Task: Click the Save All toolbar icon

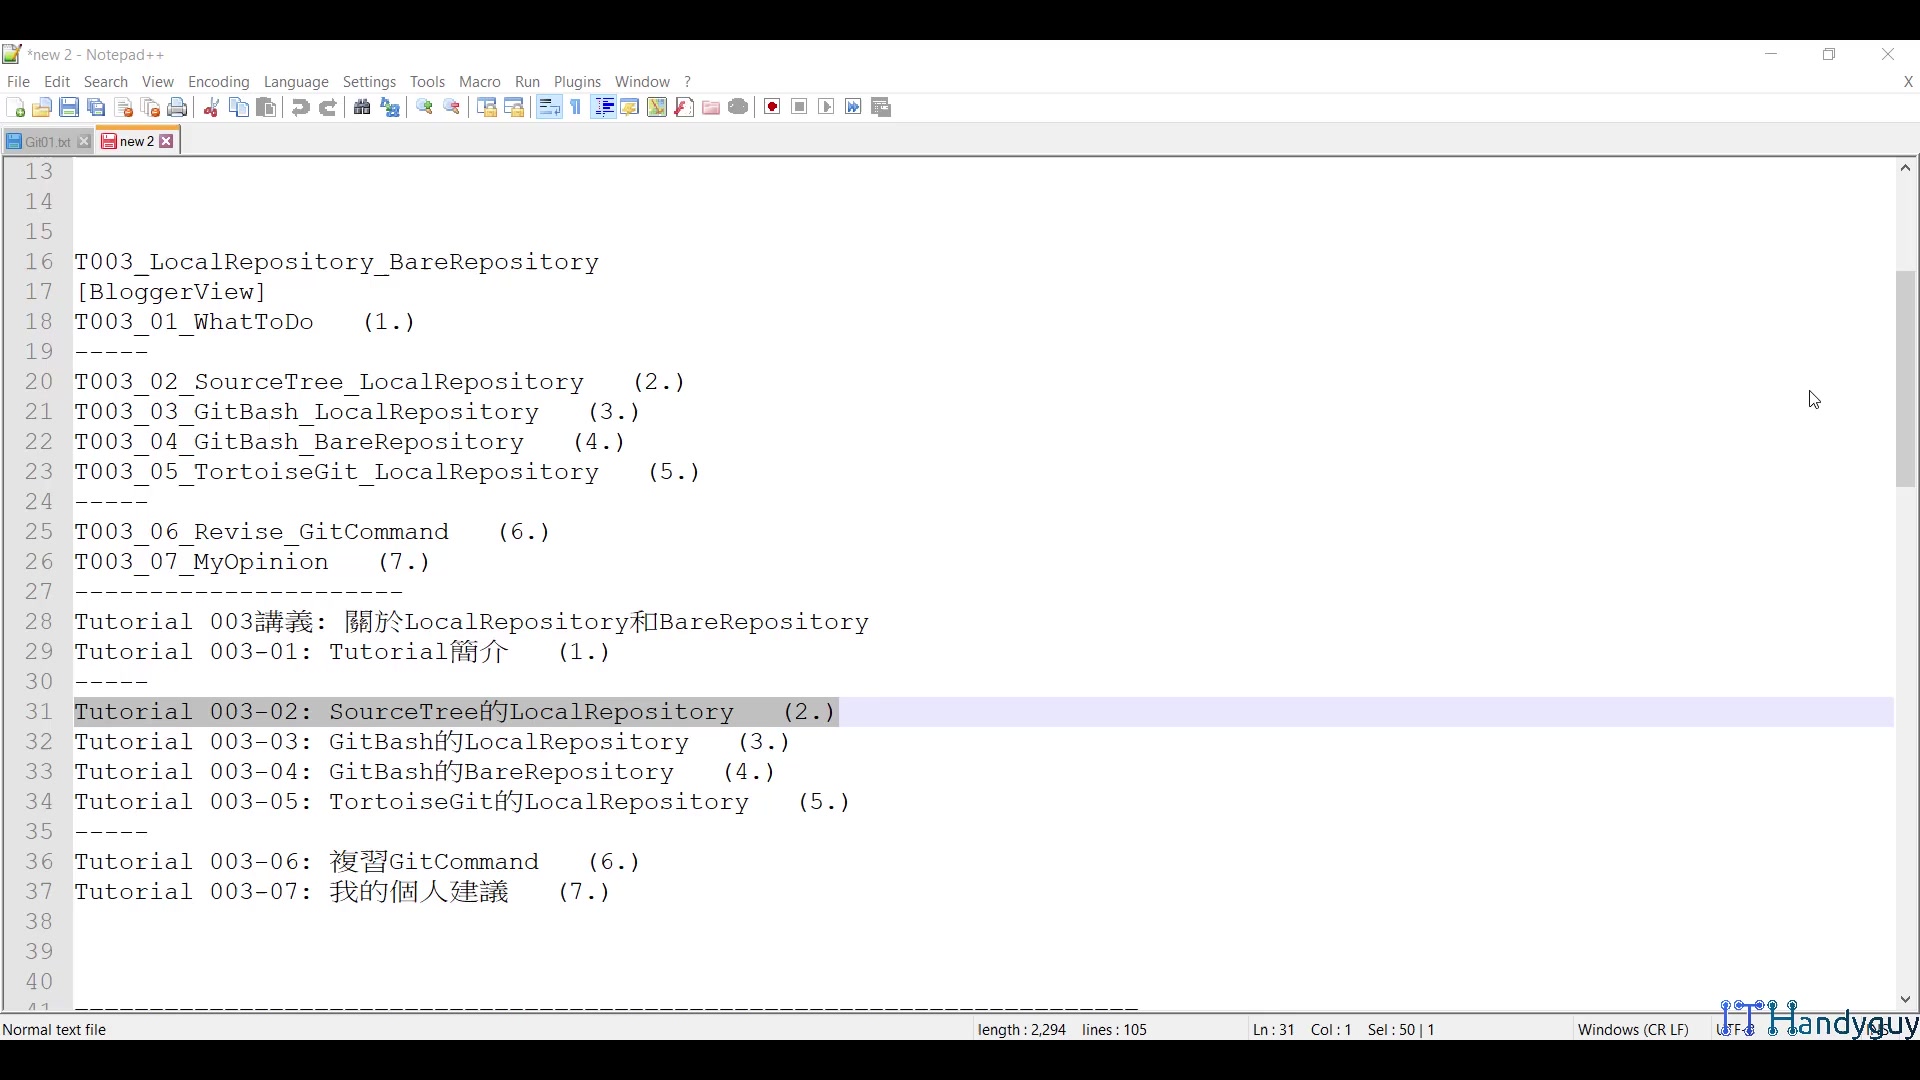Action: click(96, 107)
